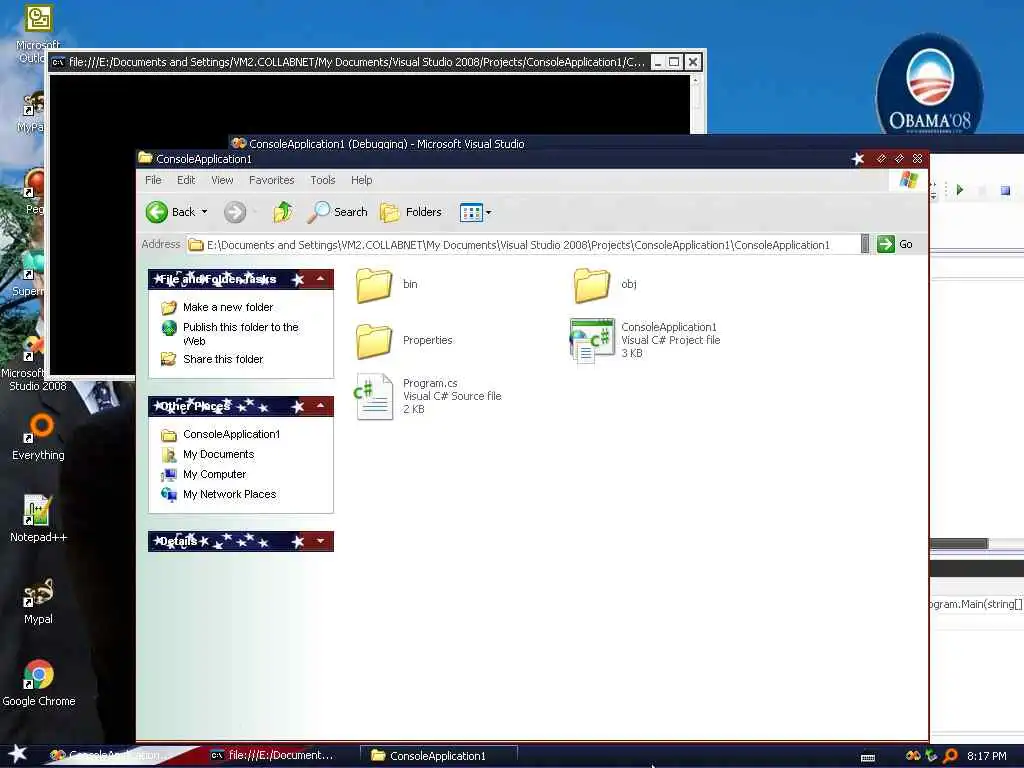
Task: Click the Visual Studio horizontal scrollbar thumb
Action: click(x=959, y=543)
